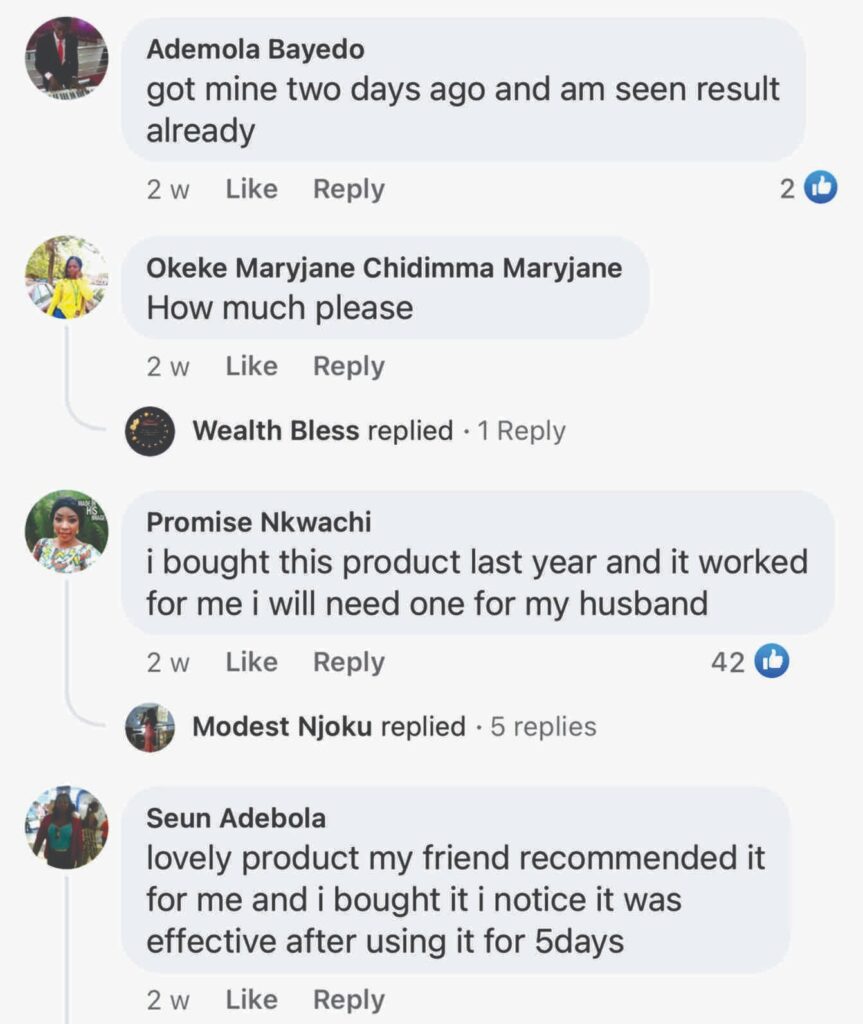The image size is (863, 1024).
Task: Open the Okeke Maryjane Chidimma Maryjane name link
Action: [x=384, y=268]
